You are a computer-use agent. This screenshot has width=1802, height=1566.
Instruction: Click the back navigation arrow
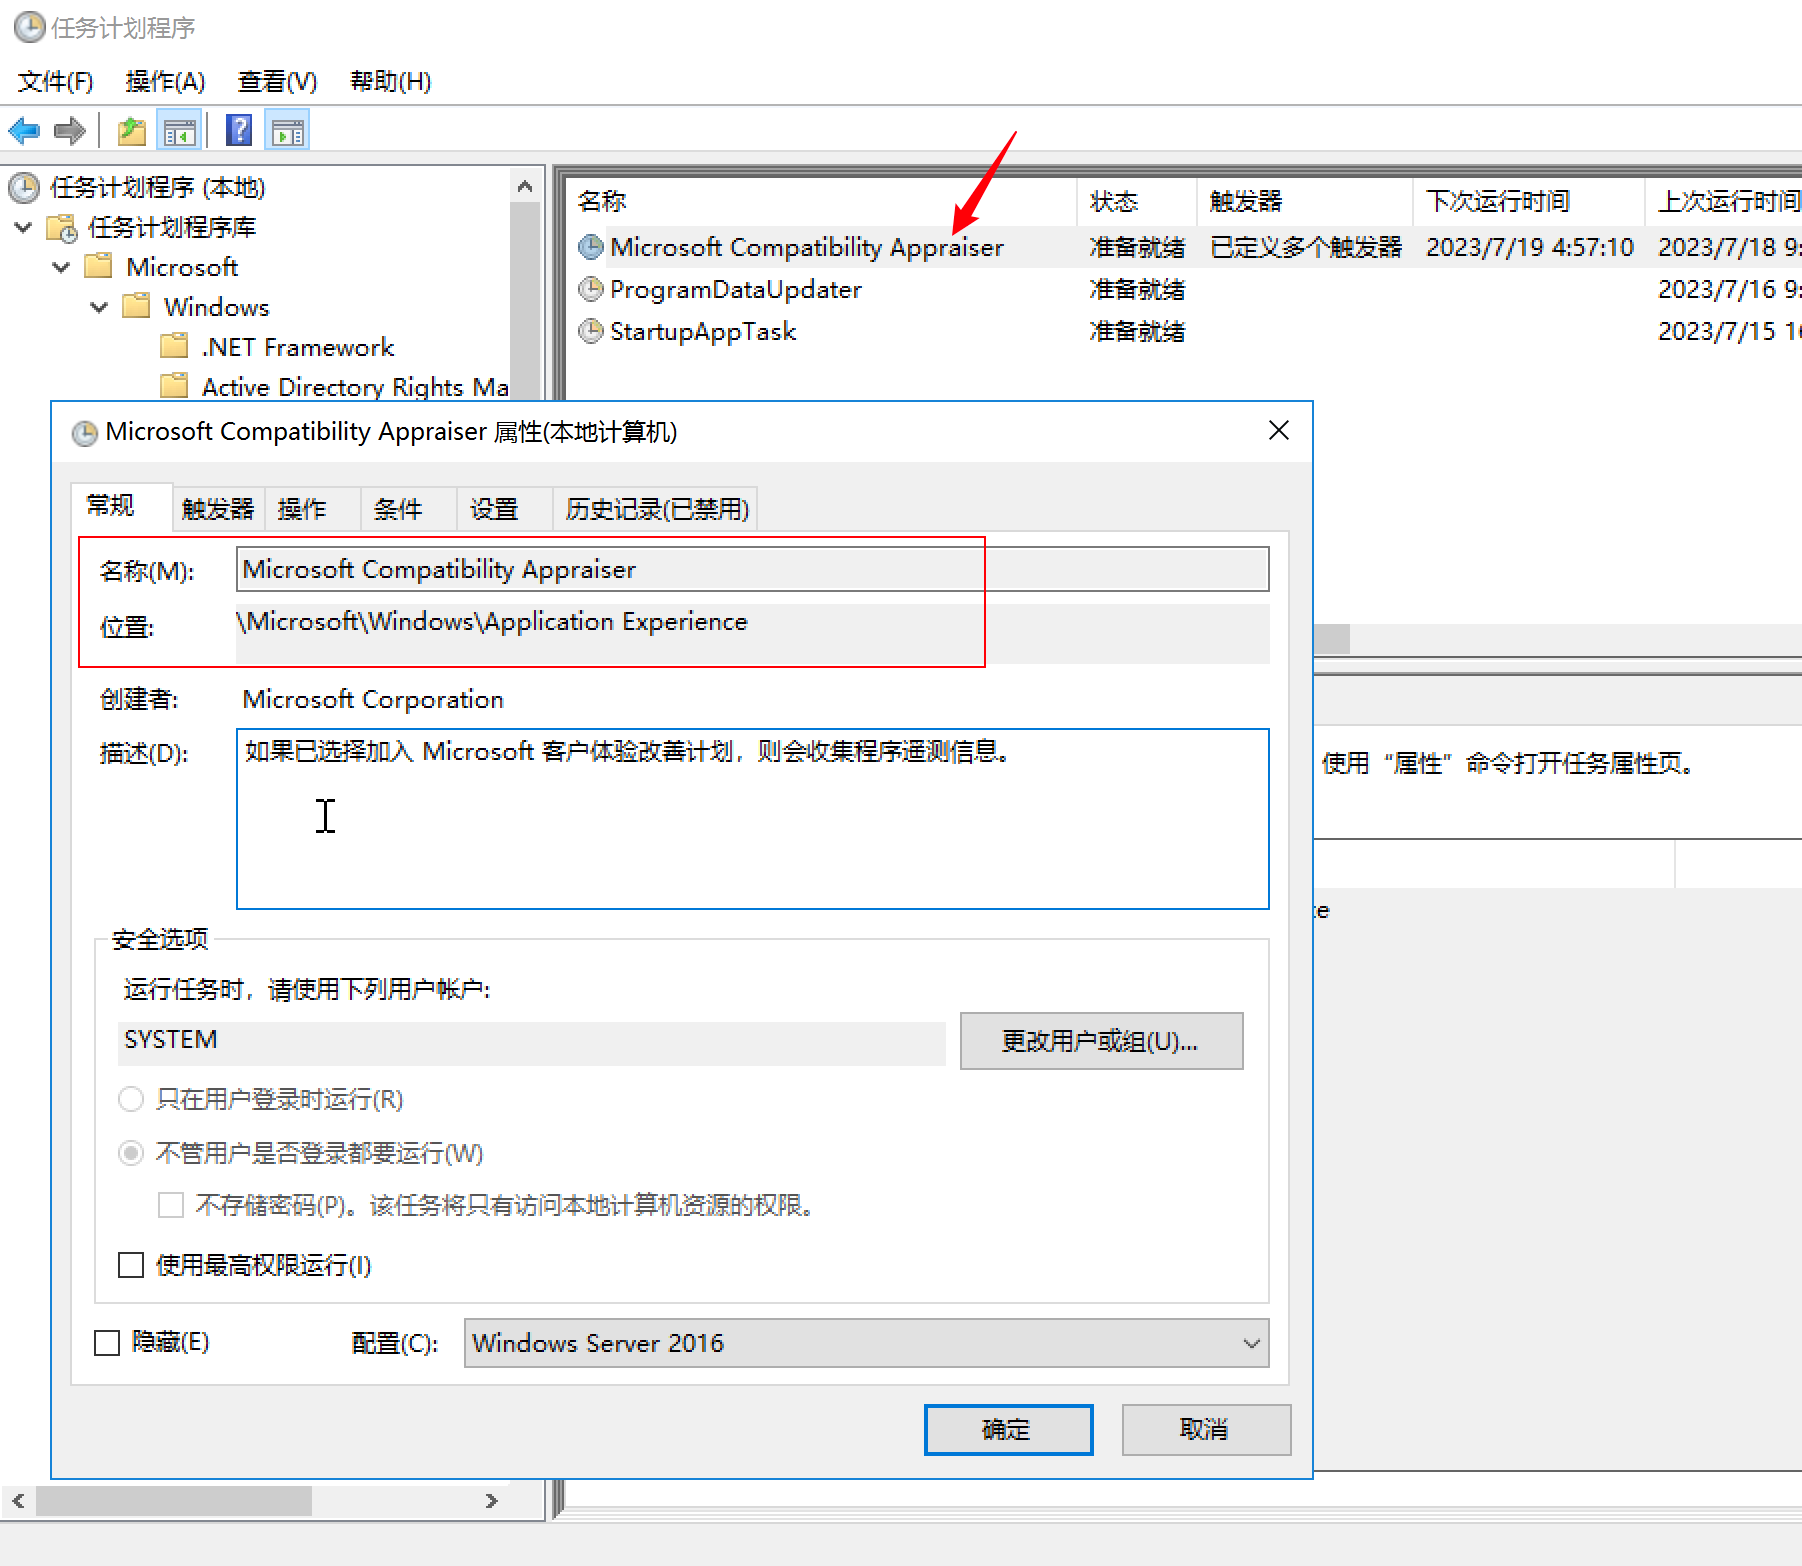(24, 130)
